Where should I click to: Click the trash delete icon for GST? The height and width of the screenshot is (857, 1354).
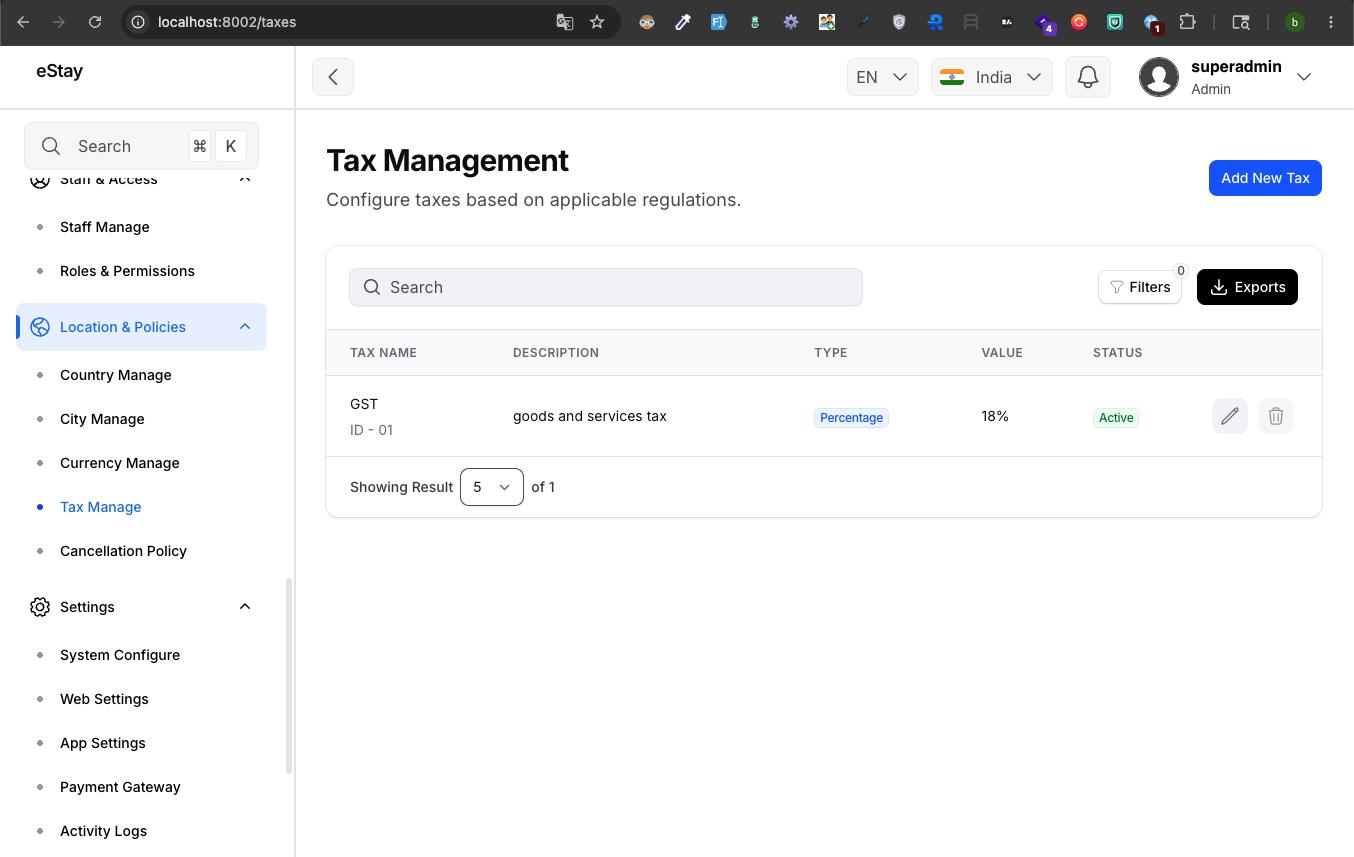coord(1276,416)
